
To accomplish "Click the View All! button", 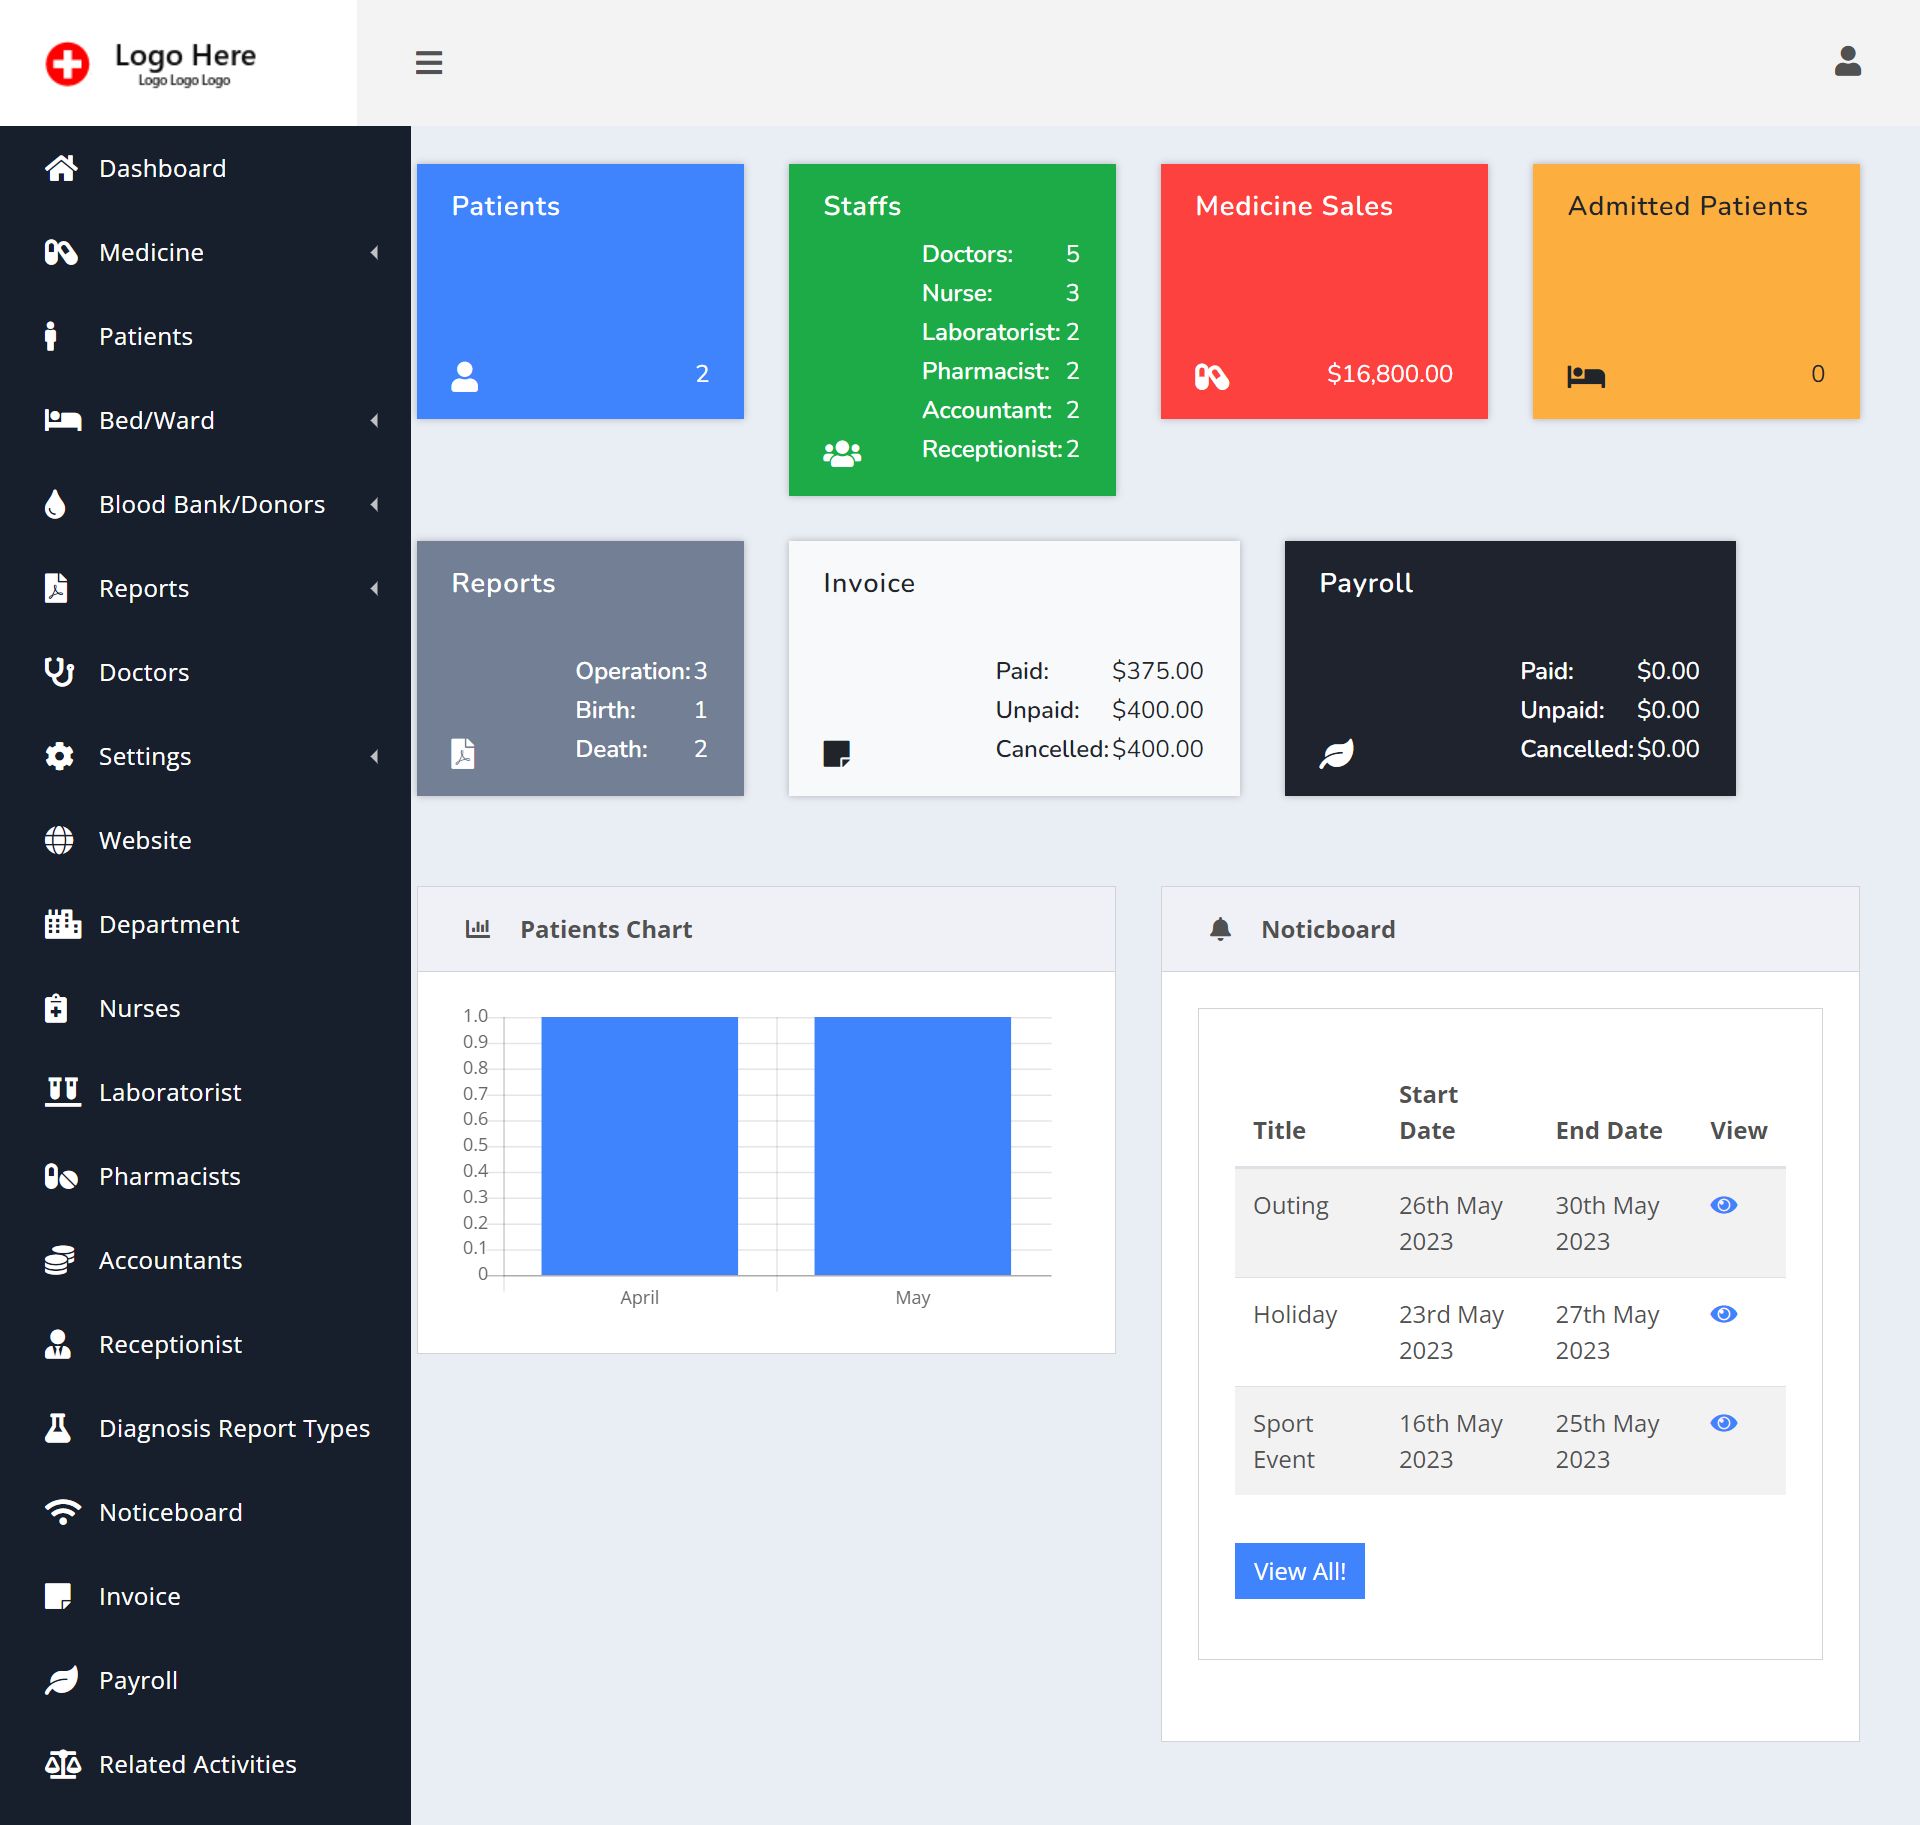I will tap(1299, 1571).
